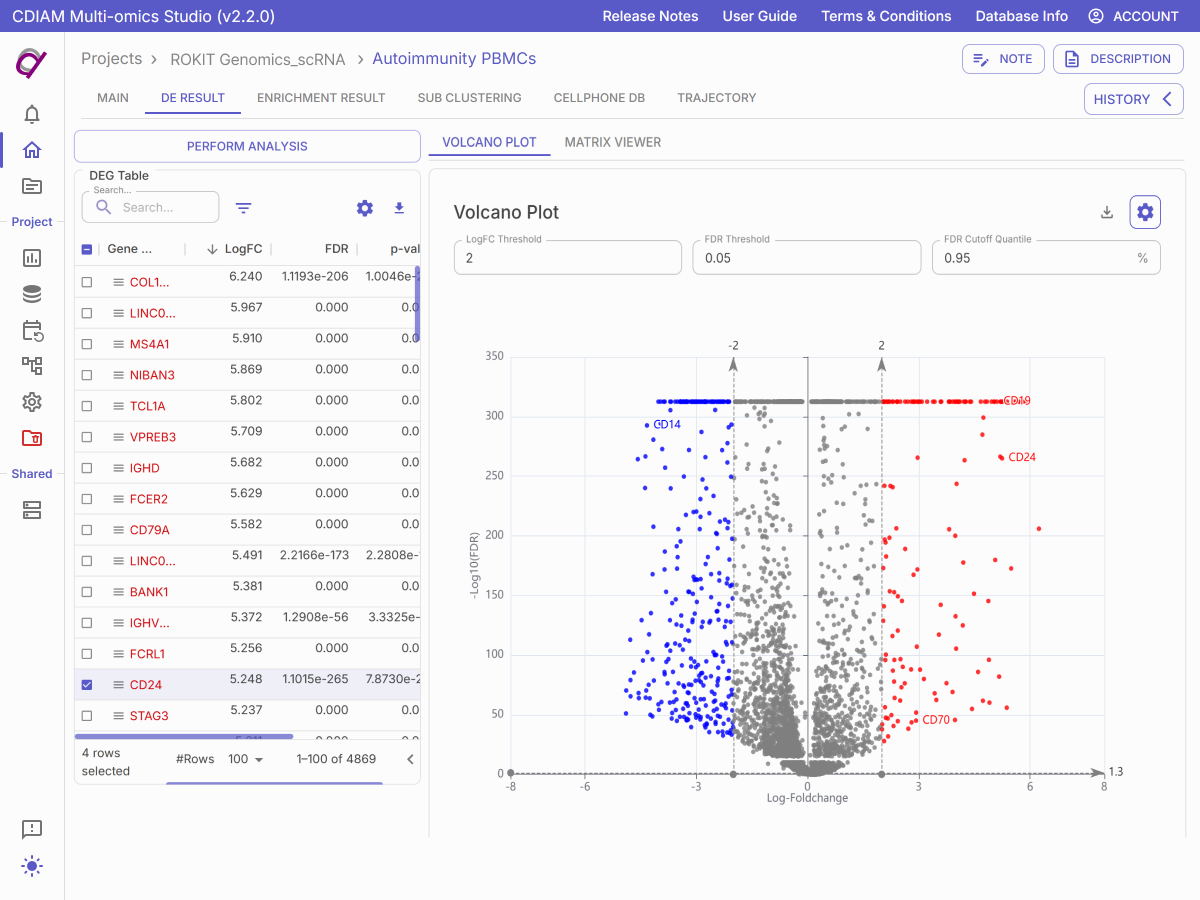This screenshot has width=1200, height=900.
Task: Open volcano plot settings gear
Action: [1145, 212]
